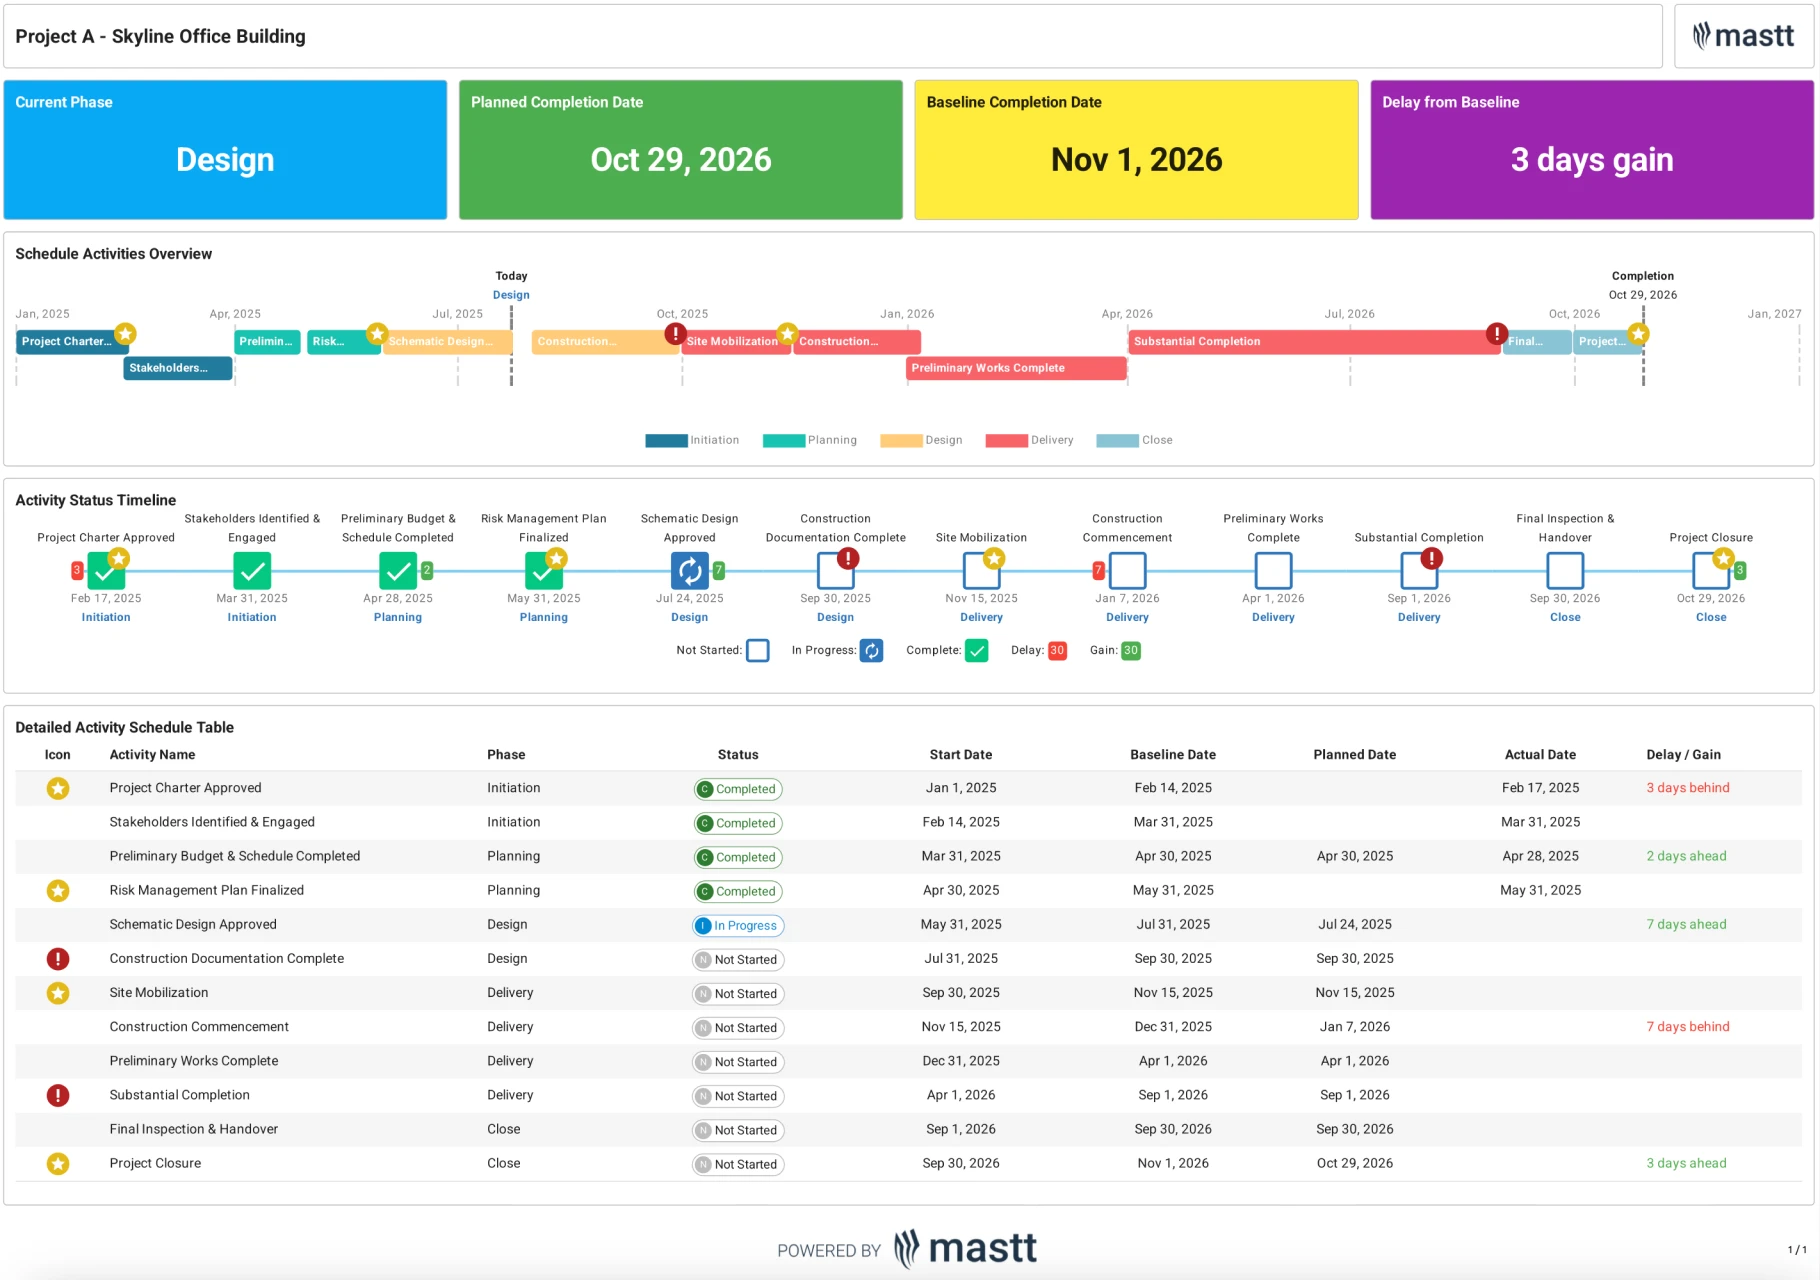Toggle the Not Started legend checkbox

pos(757,650)
